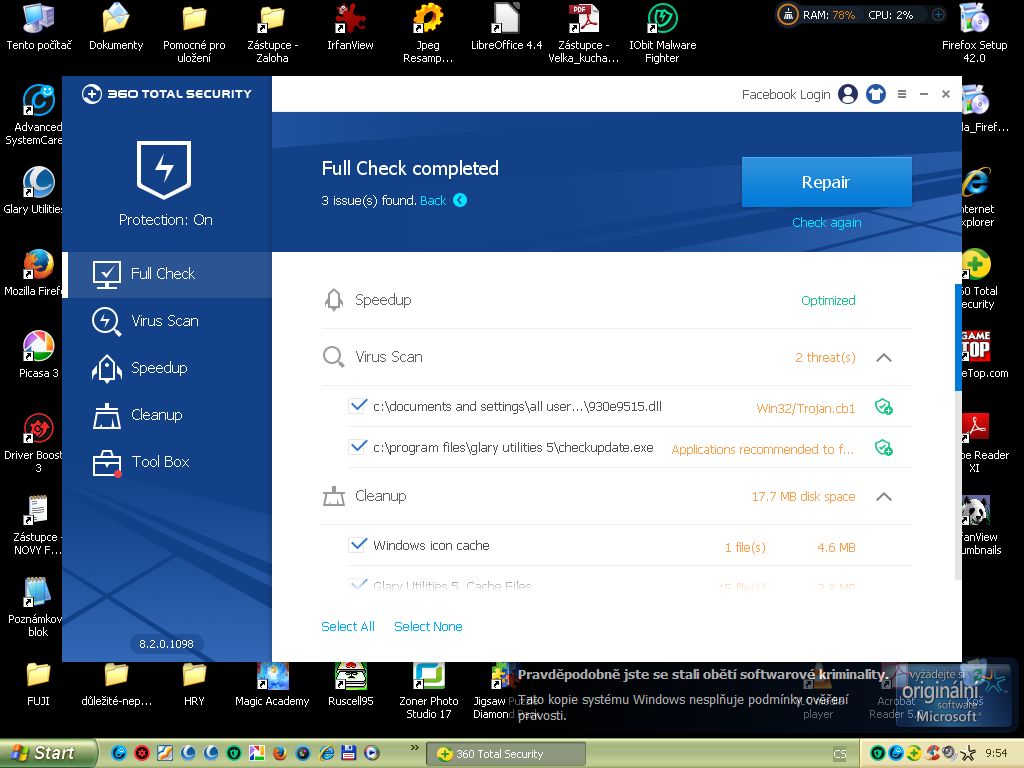
Task: Expand quick launch overflow chevron
Action: [x=414, y=747]
